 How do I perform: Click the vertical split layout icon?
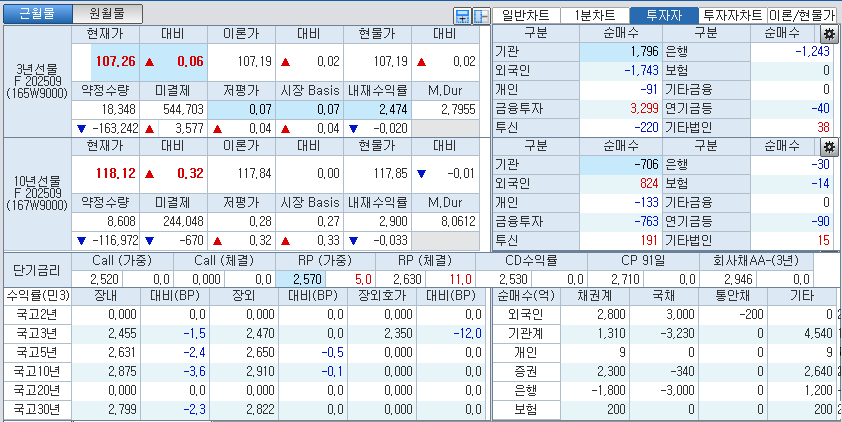coord(481,17)
